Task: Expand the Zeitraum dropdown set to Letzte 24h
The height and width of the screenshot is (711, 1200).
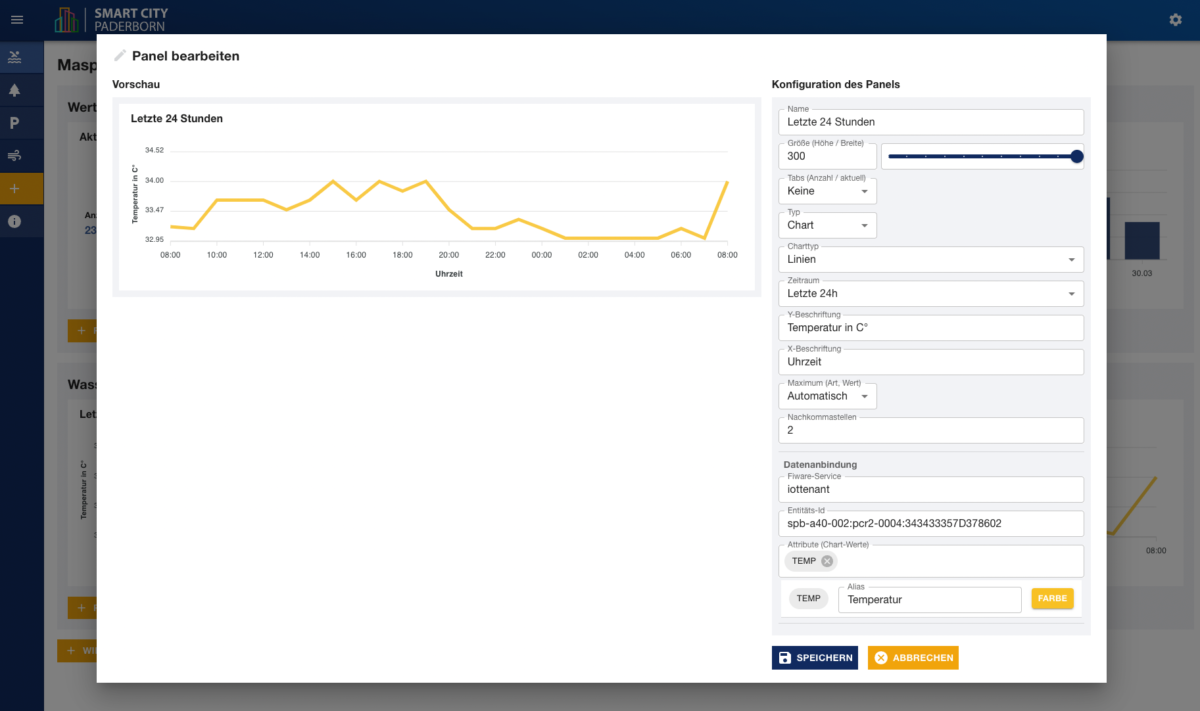Action: pyautogui.click(x=931, y=293)
